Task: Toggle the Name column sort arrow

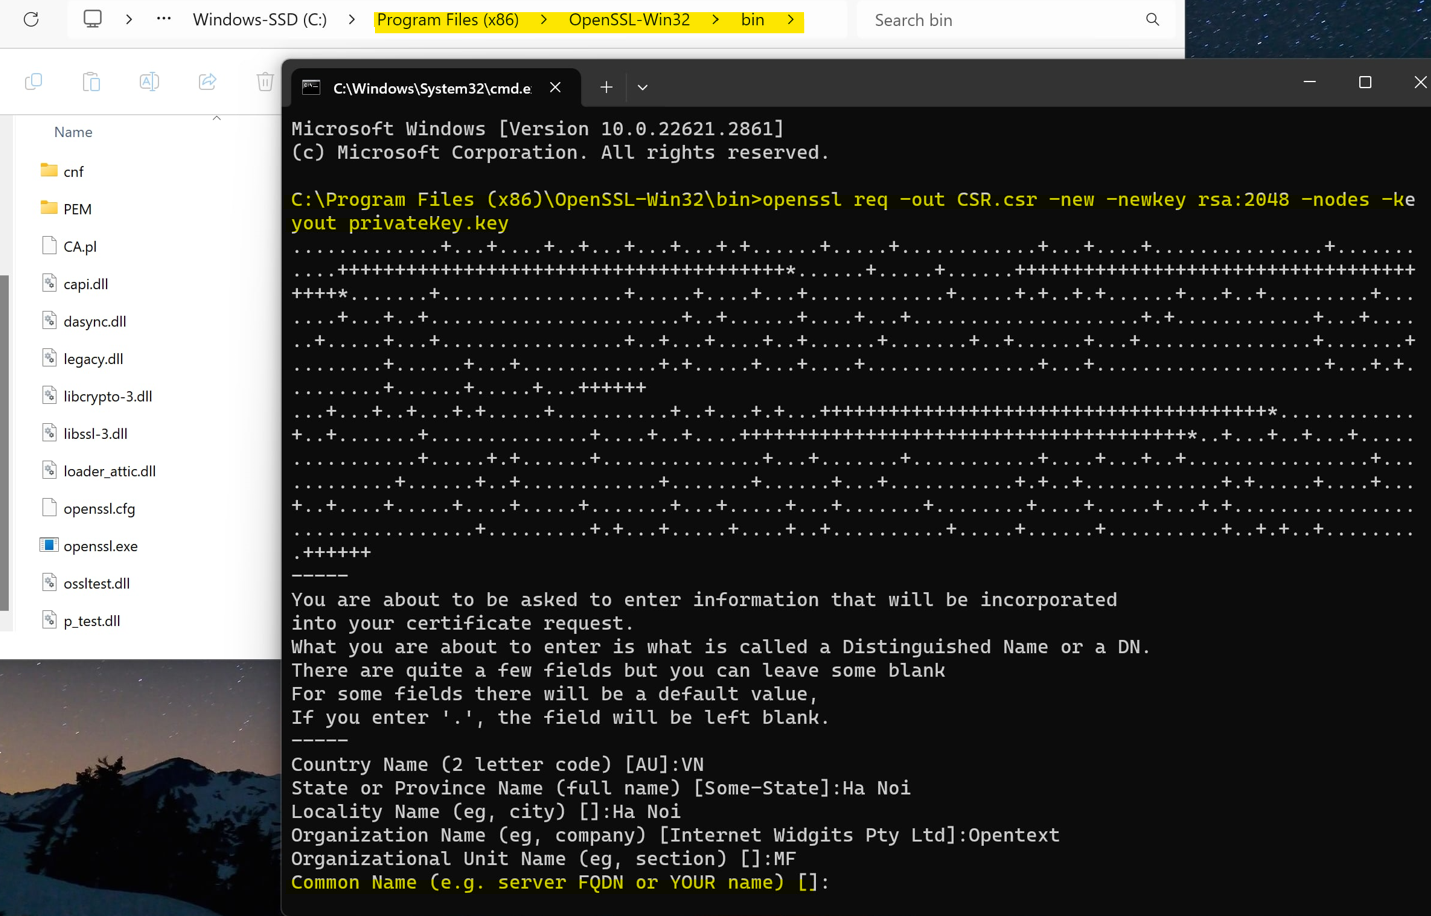Action: (x=217, y=117)
